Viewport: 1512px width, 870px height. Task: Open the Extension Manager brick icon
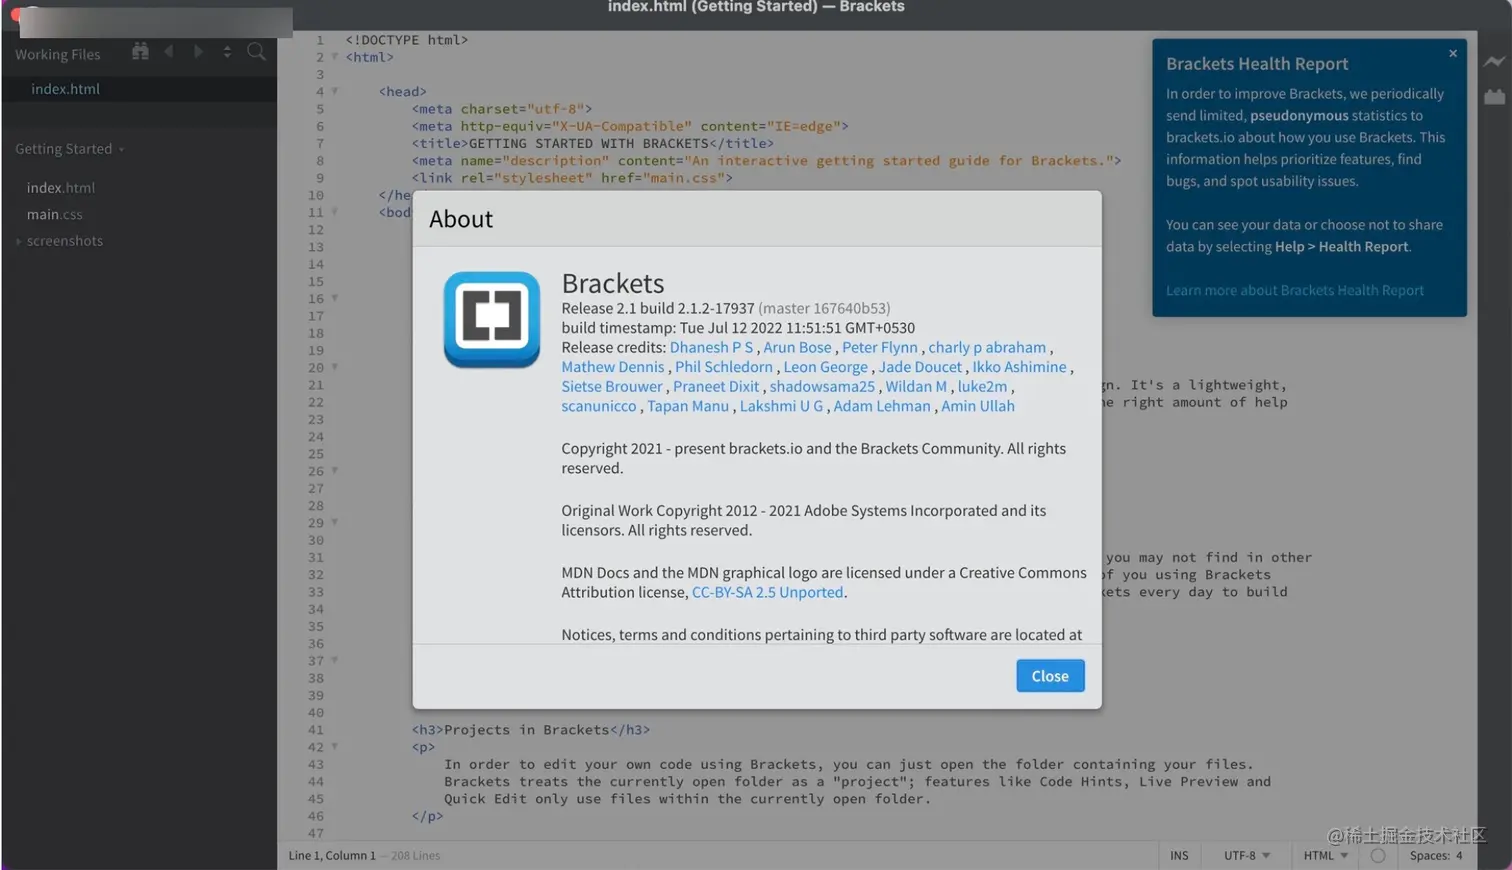click(x=1494, y=97)
